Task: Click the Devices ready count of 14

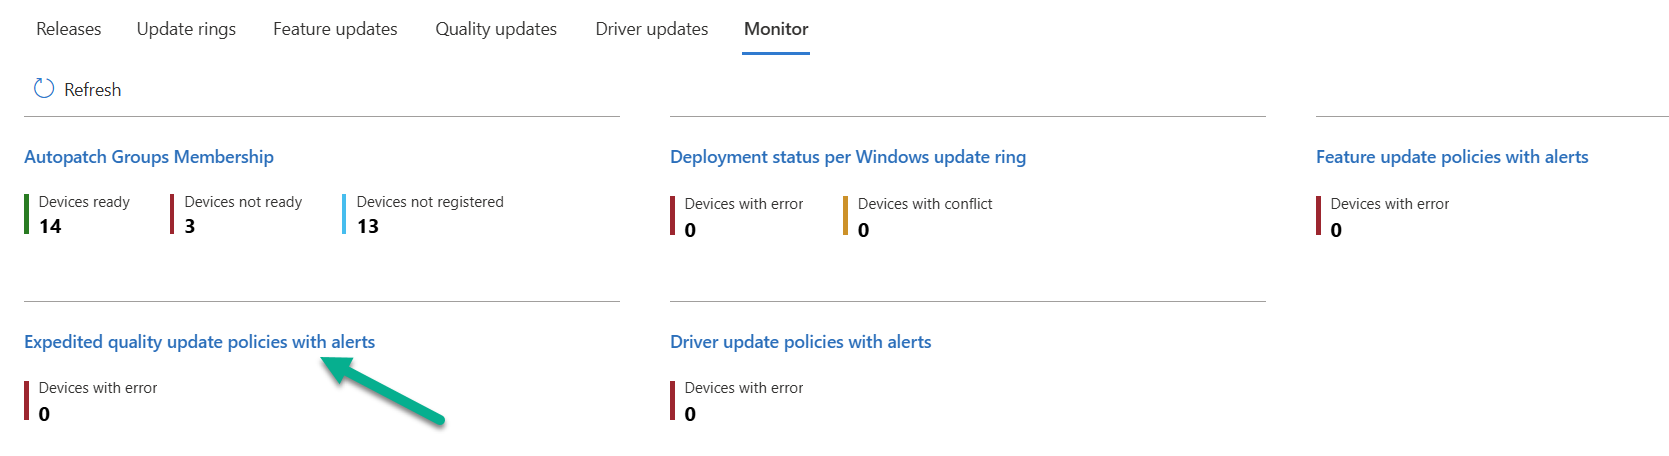Action: (50, 227)
